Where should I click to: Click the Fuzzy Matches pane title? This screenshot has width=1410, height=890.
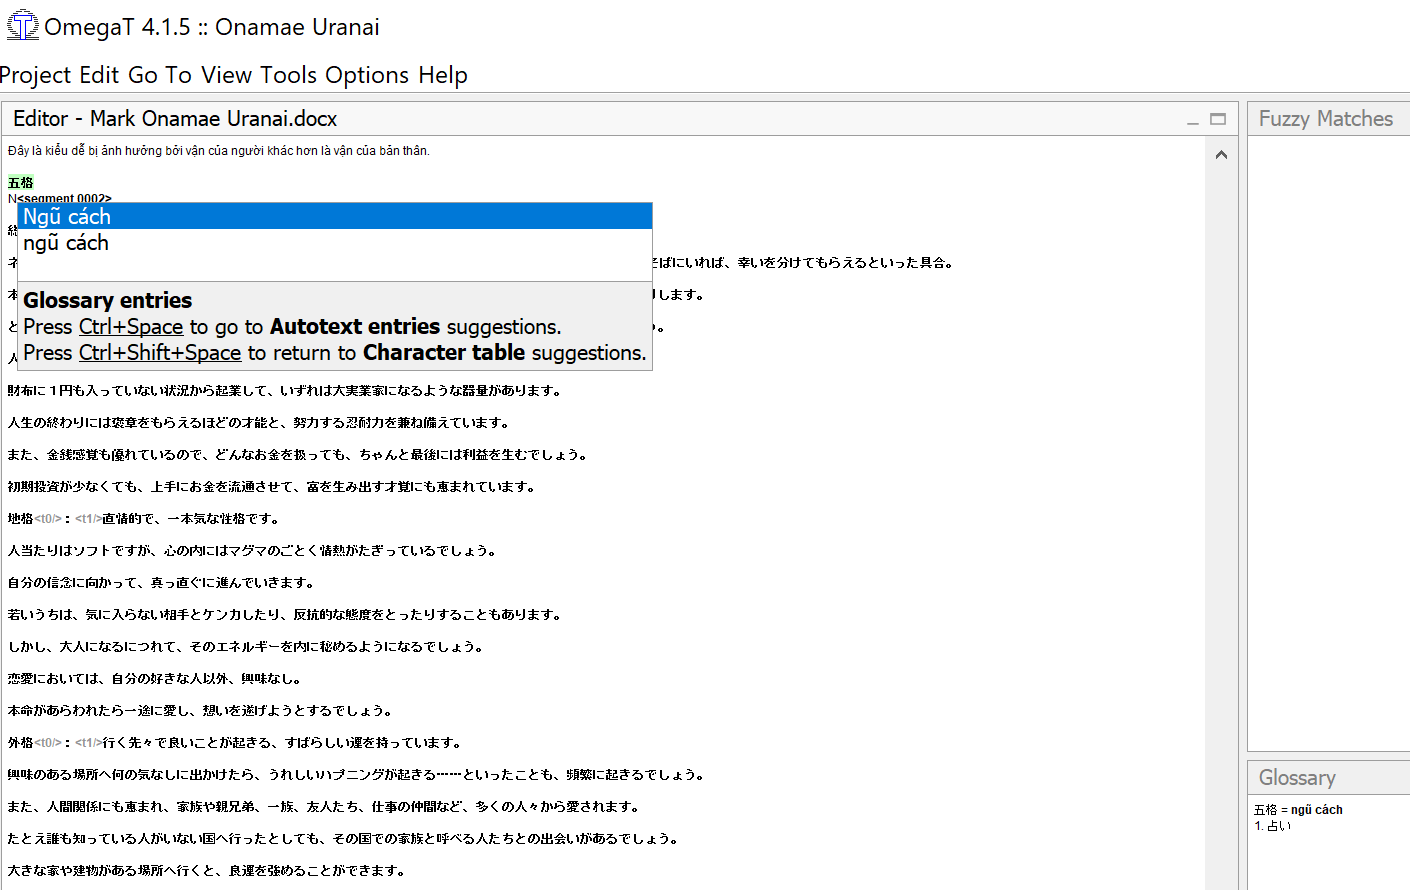(x=1325, y=119)
